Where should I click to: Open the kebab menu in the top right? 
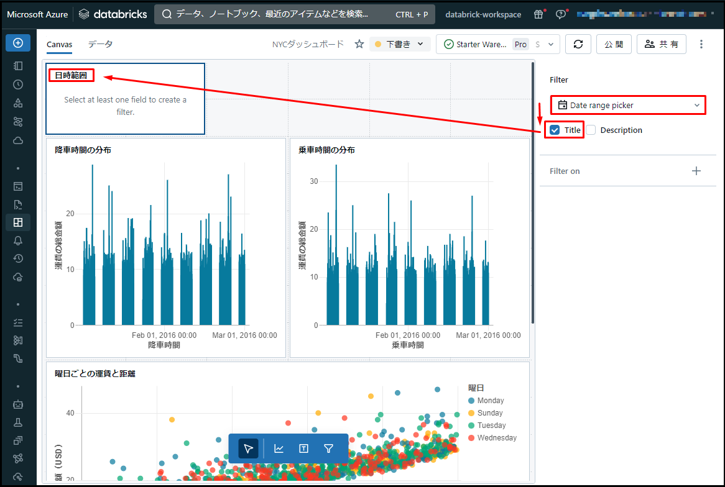point(702,44)
